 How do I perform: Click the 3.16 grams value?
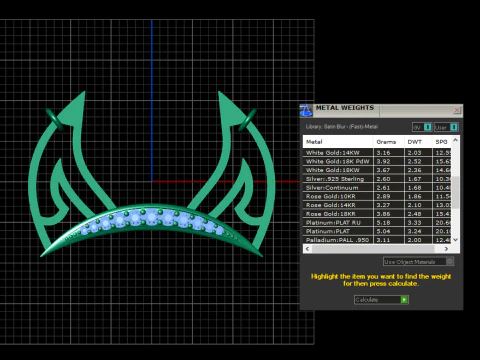383,153
